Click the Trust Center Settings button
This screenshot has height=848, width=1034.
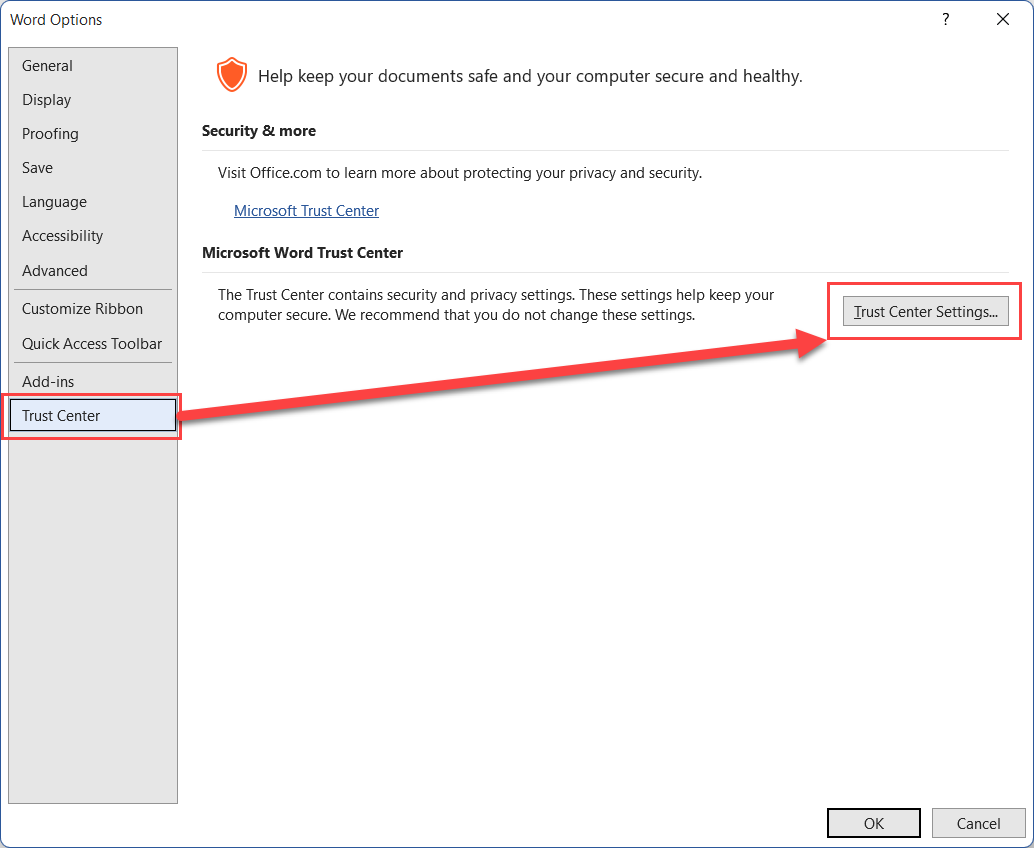925,311
